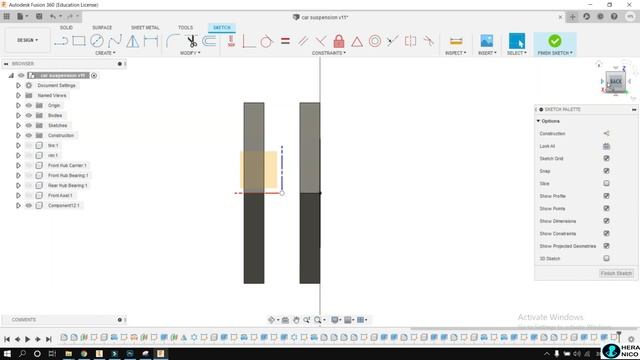
Task: Click the new design plus tab button
Action: coord(572,17)
